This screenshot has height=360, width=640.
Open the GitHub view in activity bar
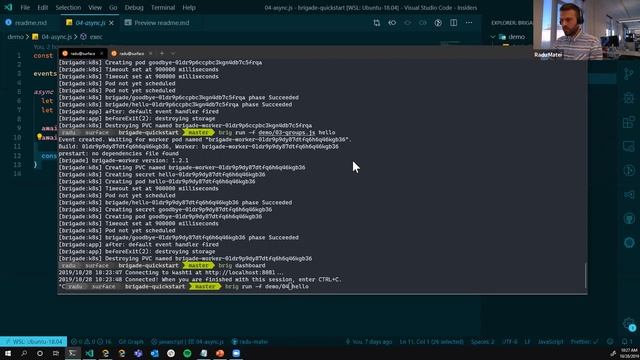pos(629,218)
